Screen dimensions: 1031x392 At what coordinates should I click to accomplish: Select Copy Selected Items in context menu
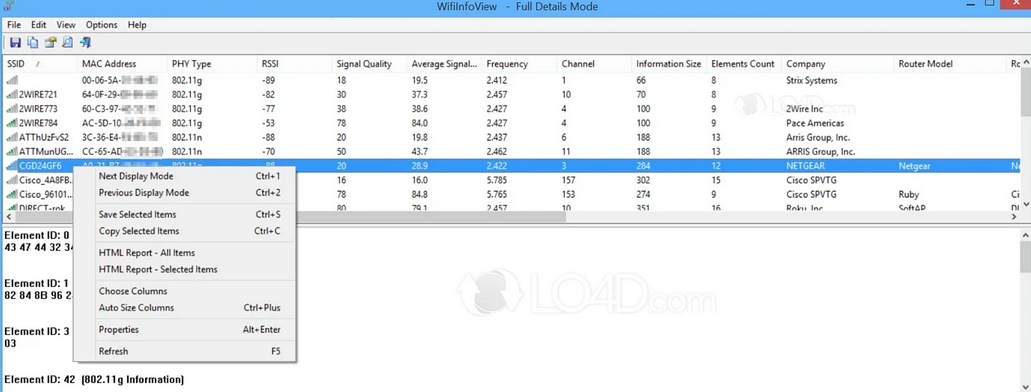click(185, 231)
